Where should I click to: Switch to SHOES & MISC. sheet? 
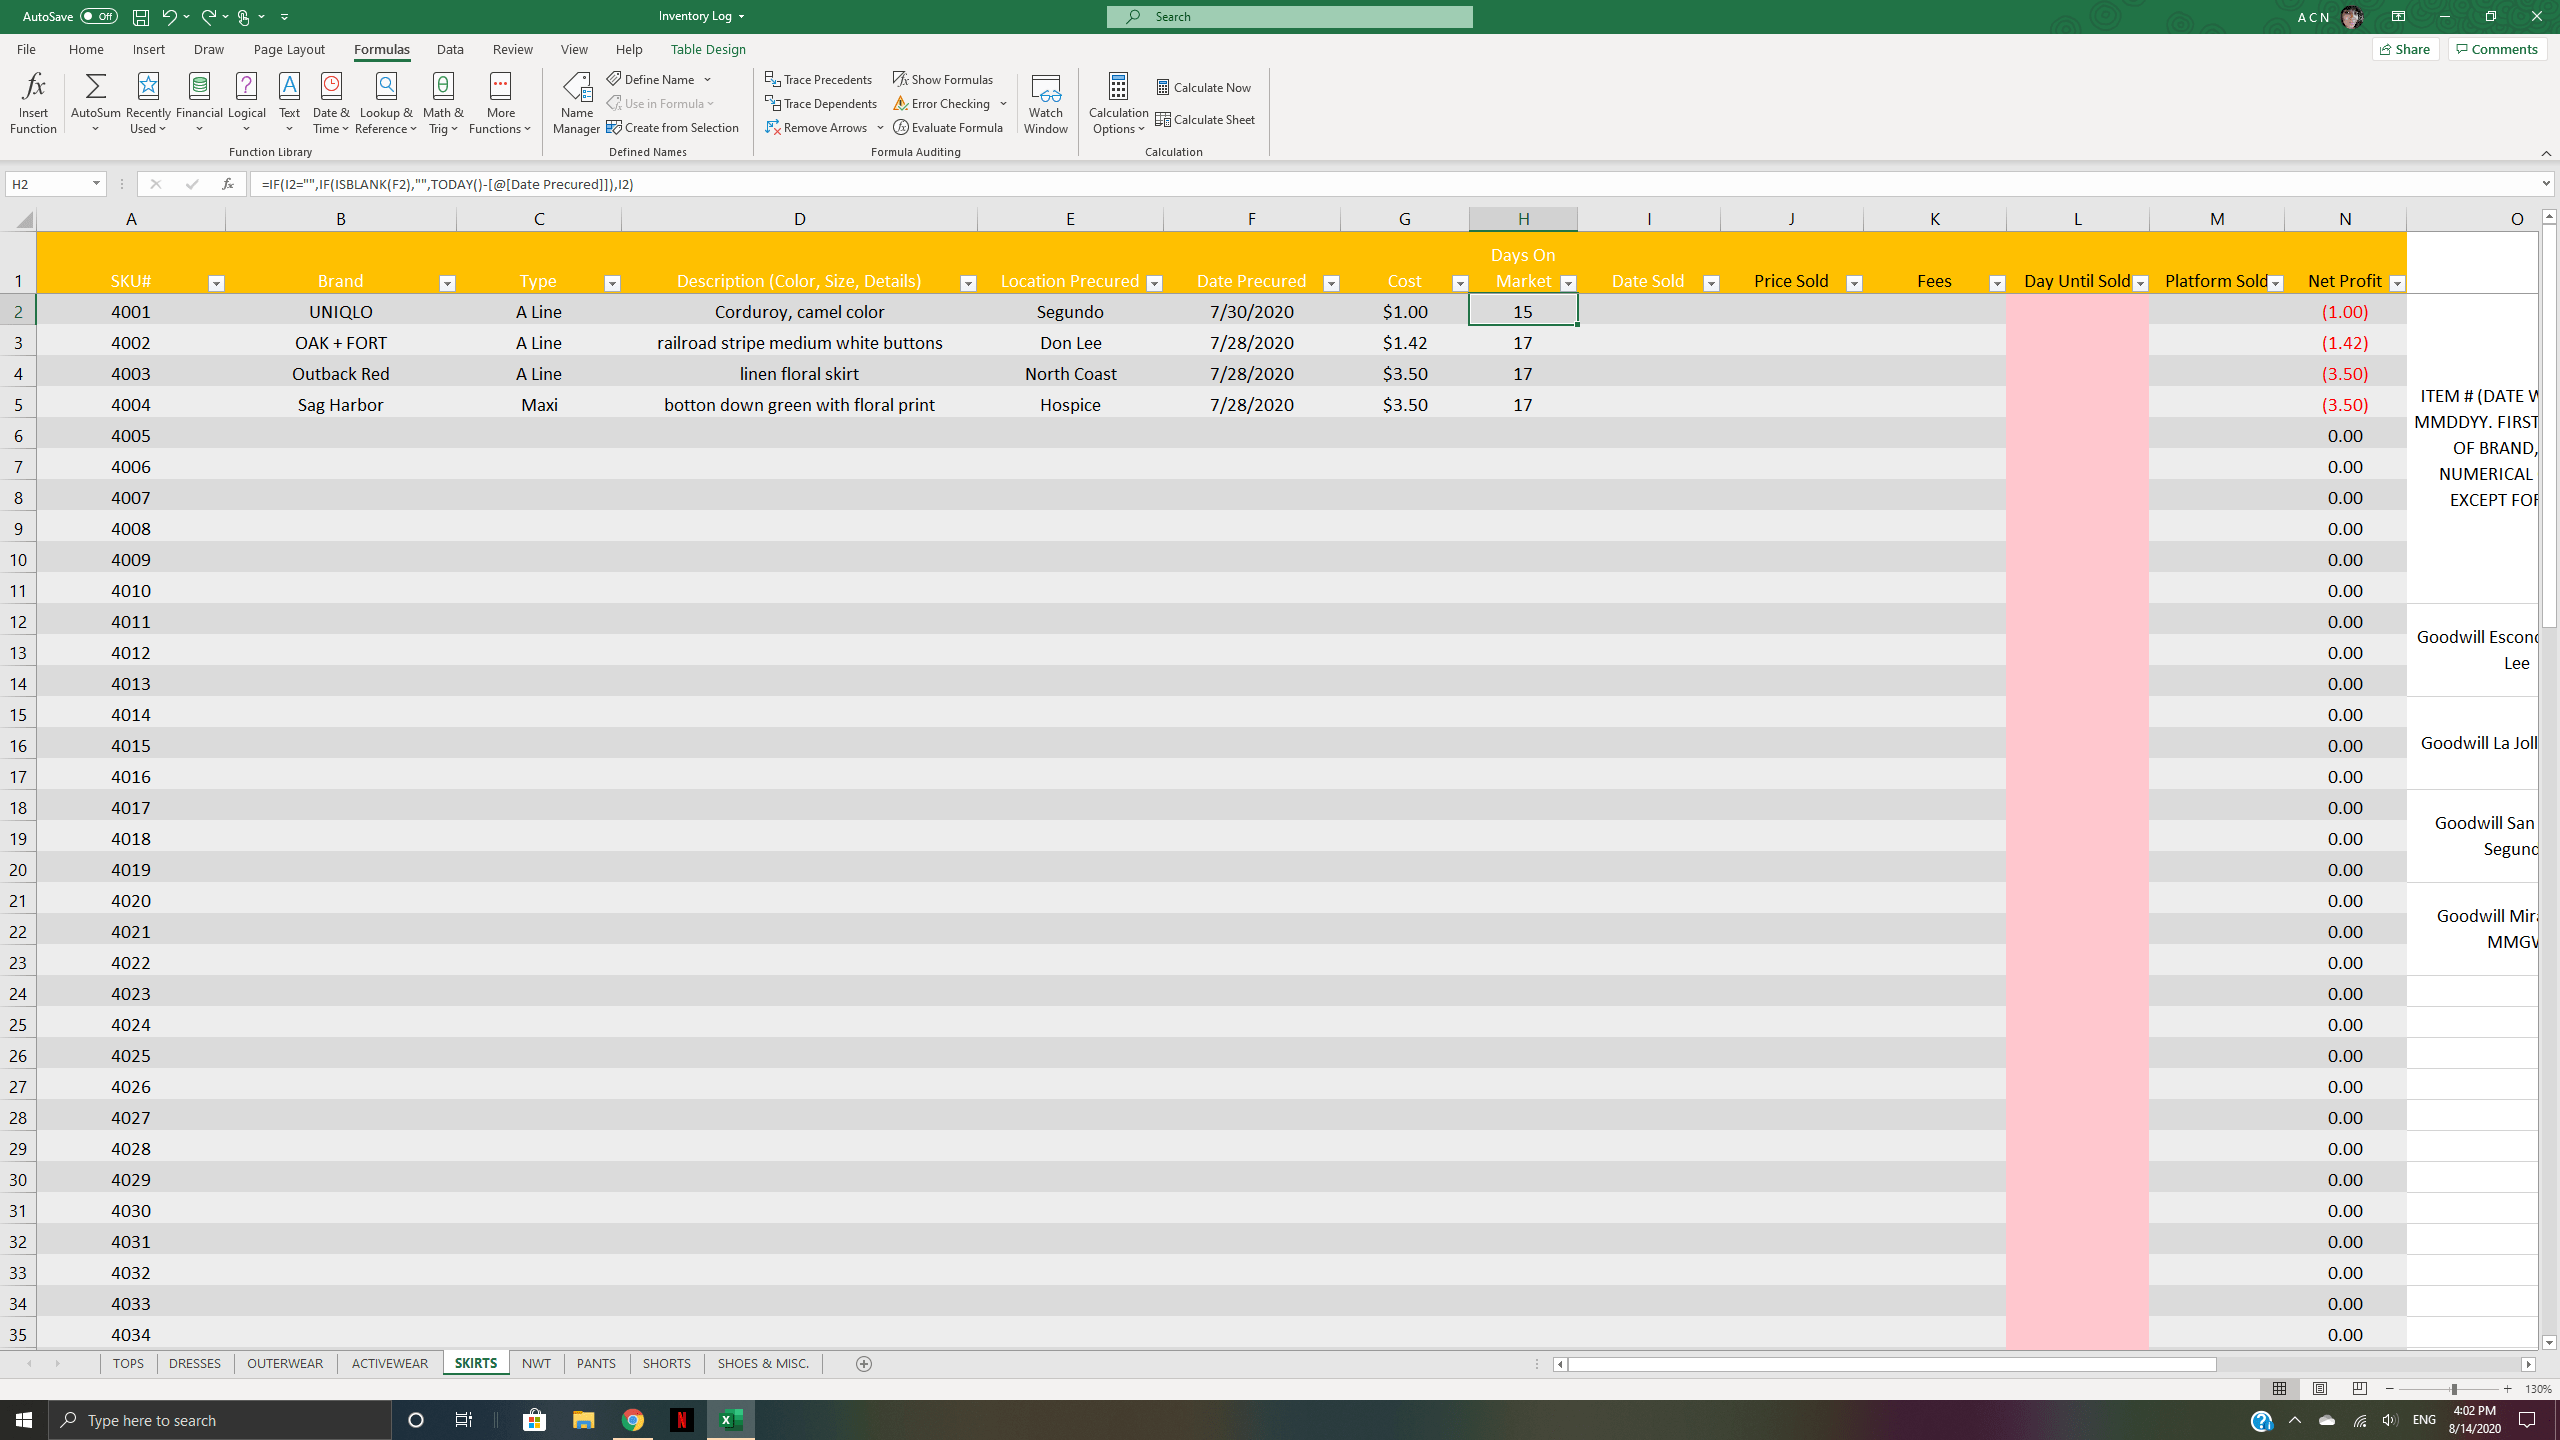tap(763, 1363)
